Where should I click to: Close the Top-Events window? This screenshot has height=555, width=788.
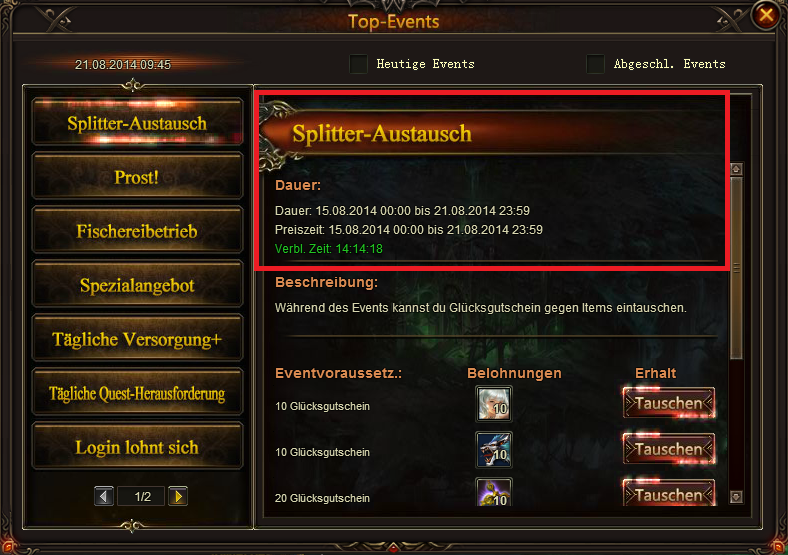[x=766, y=15]
